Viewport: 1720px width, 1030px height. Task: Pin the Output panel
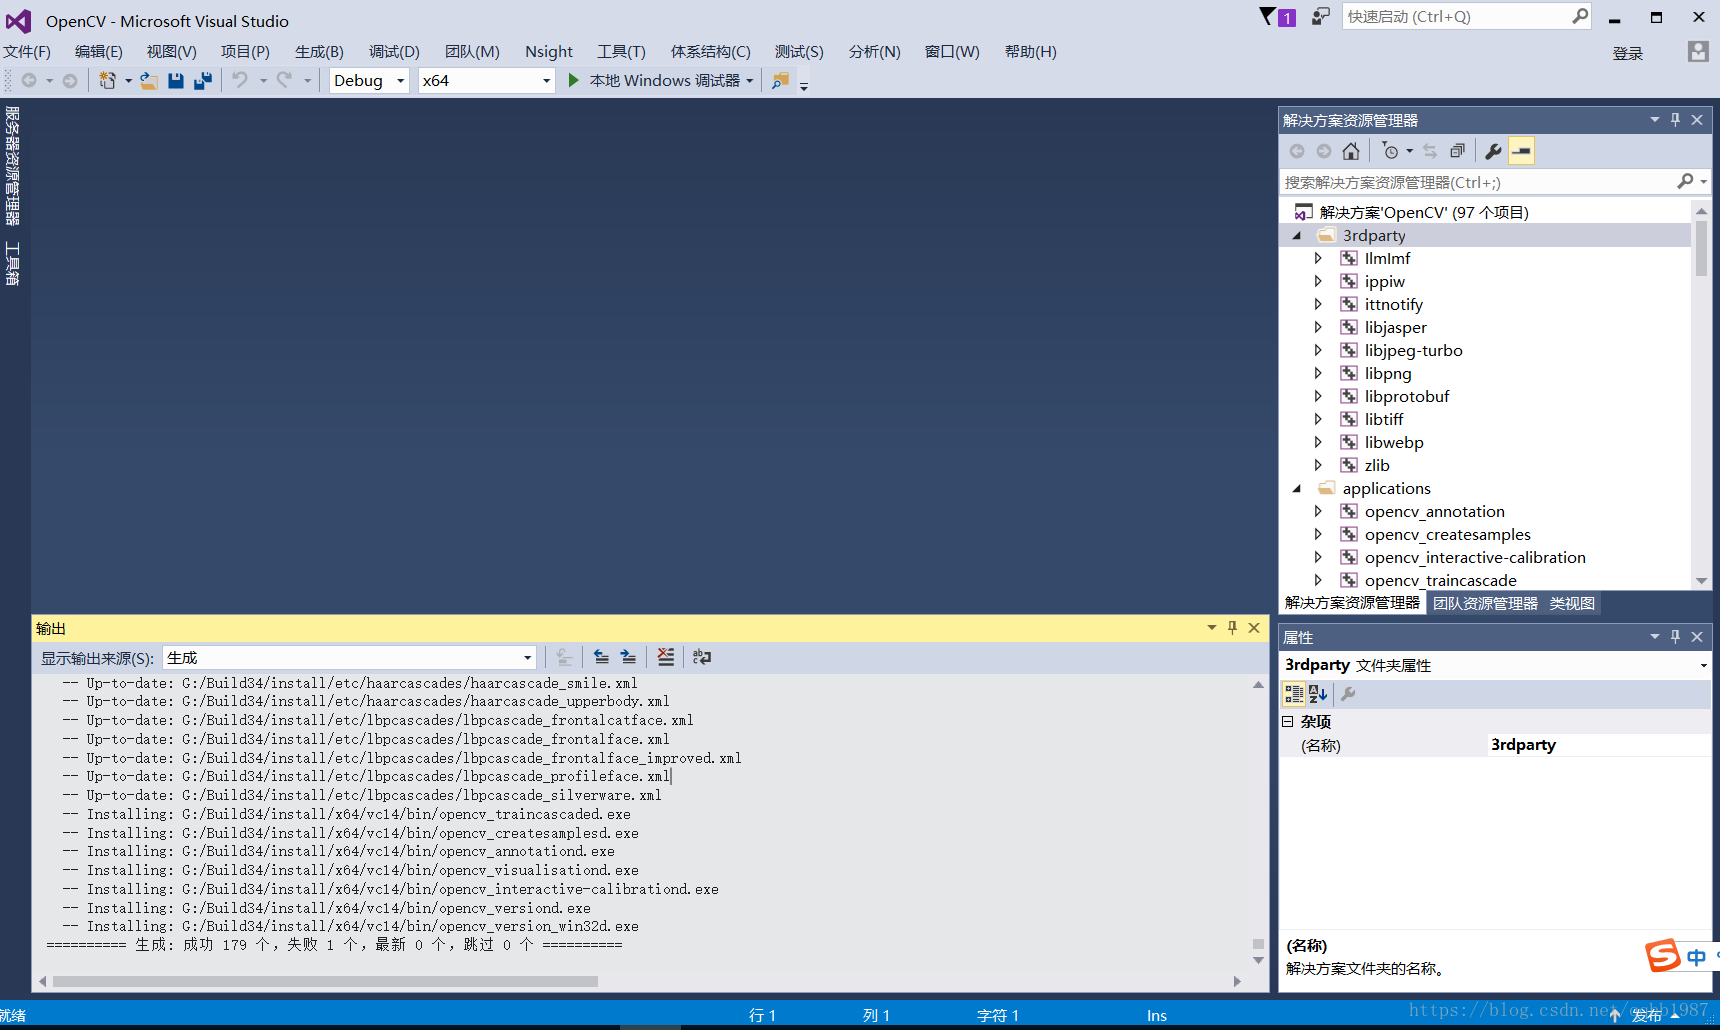(x=1233, y=628)
